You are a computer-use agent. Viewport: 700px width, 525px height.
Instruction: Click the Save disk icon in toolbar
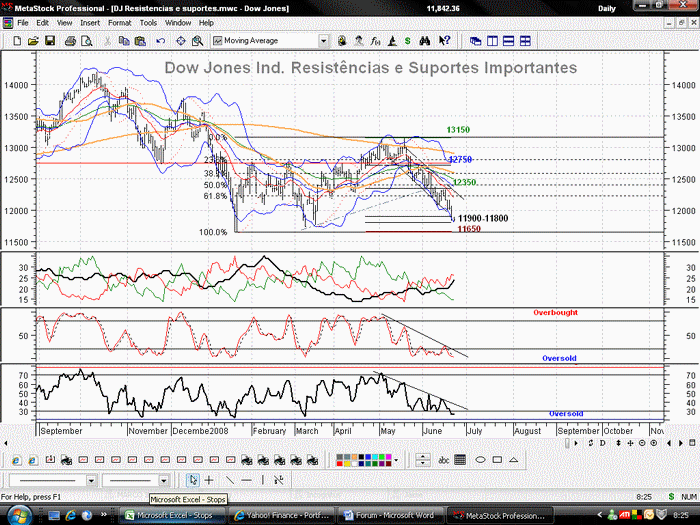pyautogui.click(x=50, y=41)
